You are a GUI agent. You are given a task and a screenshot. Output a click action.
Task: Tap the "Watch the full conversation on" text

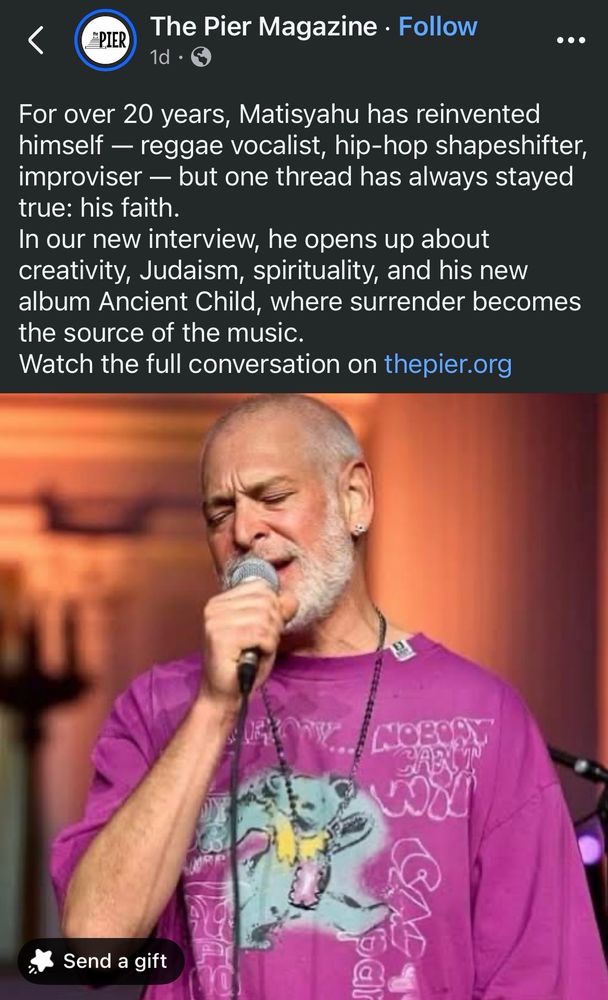[x=198, y=364]
